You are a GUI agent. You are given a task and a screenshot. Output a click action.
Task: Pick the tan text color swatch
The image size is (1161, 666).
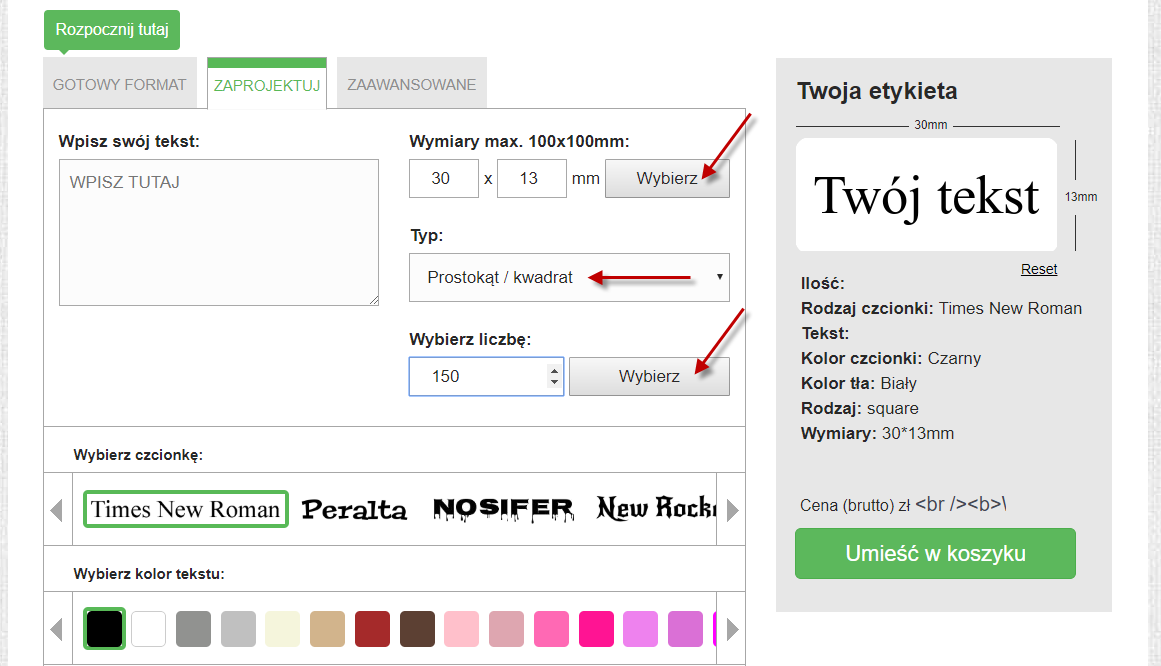click(x=327, y=629)
